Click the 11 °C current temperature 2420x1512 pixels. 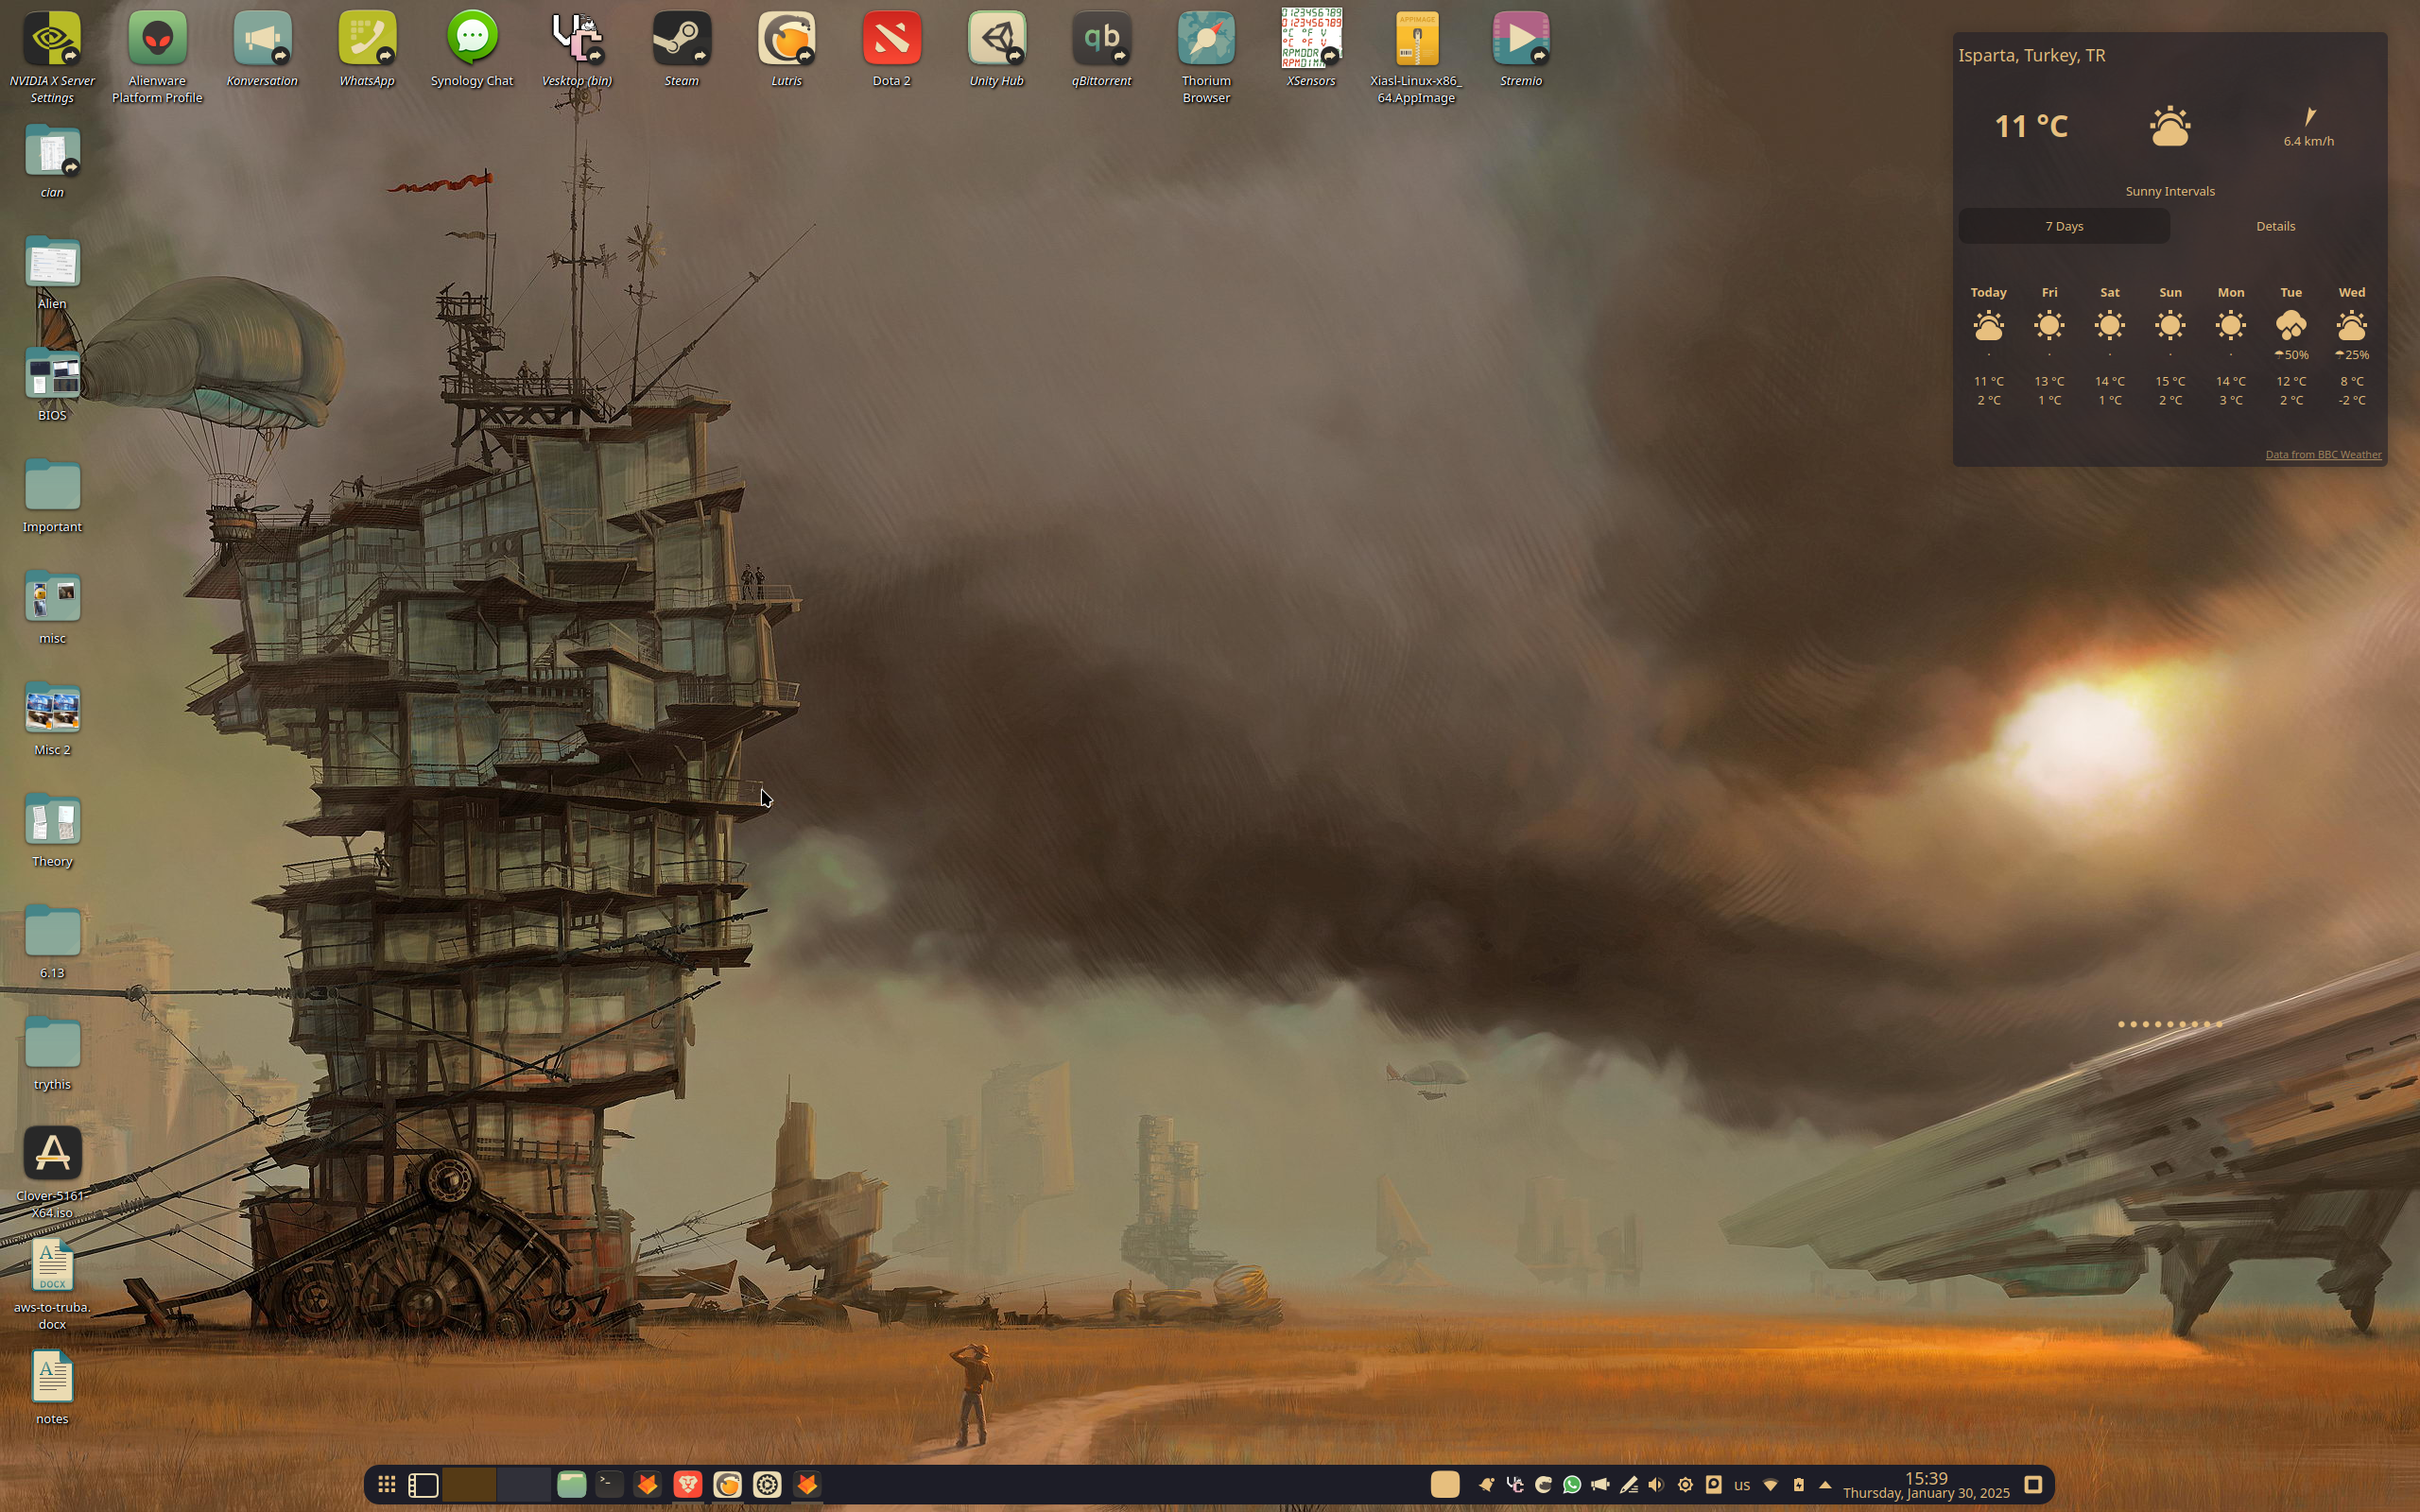pos(2031,126)
